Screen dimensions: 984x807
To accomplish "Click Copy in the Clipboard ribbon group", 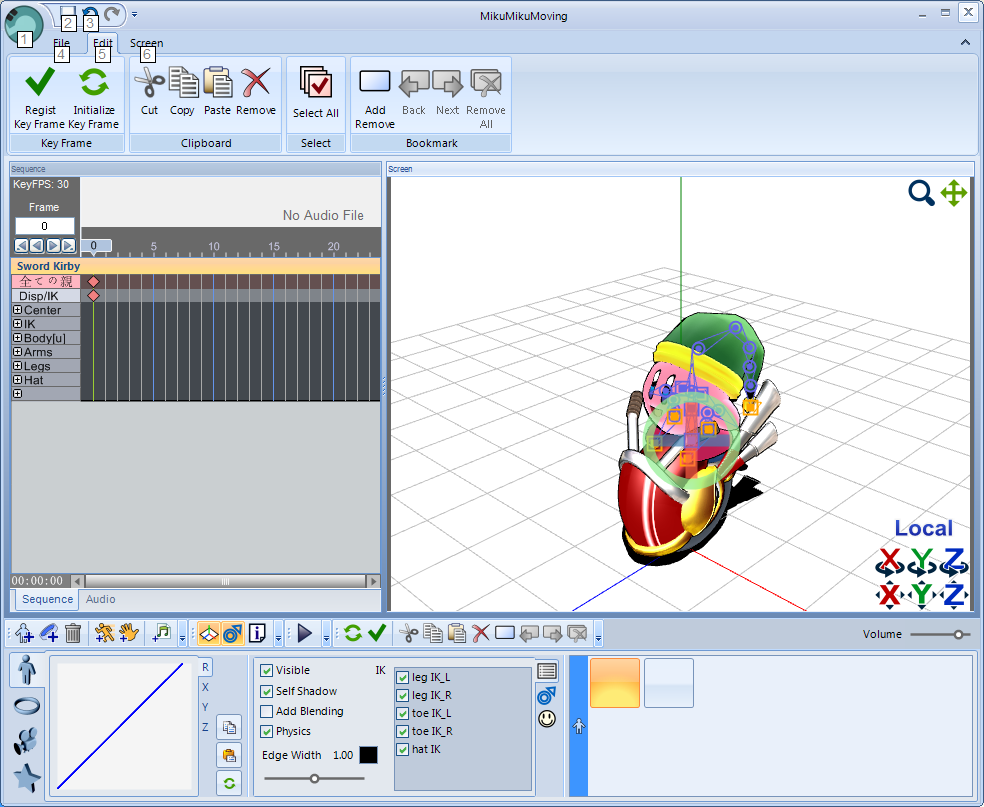I will [x=182, y=92].
